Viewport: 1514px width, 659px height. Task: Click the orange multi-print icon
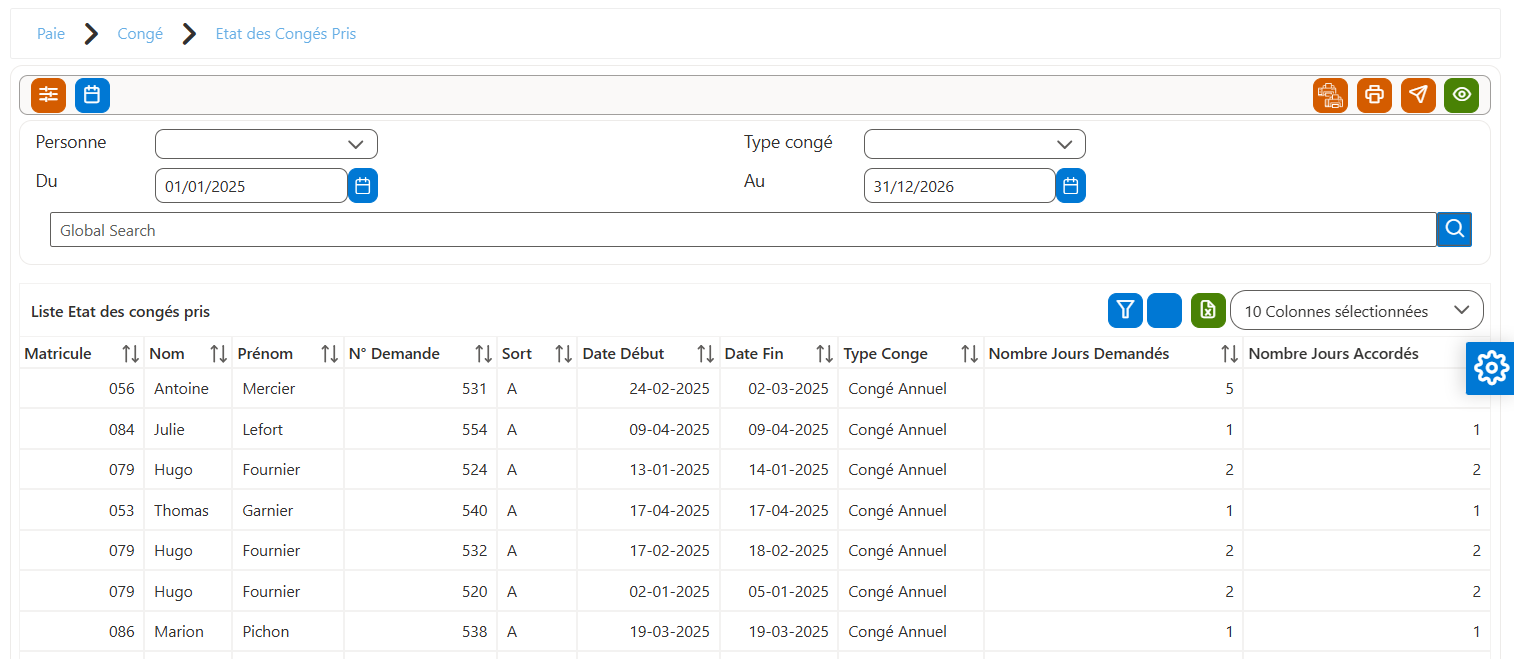tap(1330, 95)
